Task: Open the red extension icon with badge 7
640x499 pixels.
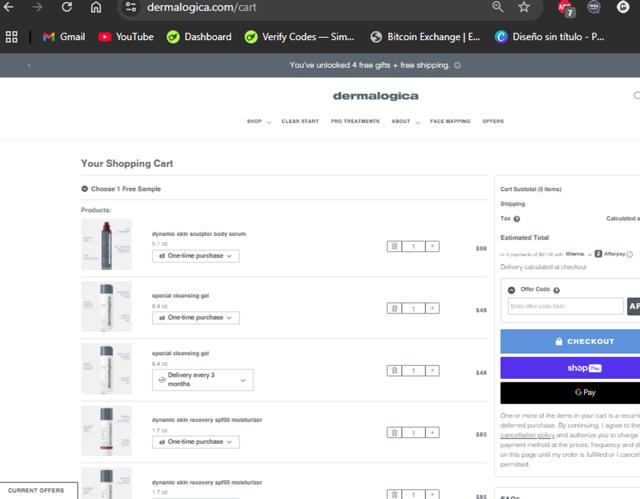Action: click(566, 8)
